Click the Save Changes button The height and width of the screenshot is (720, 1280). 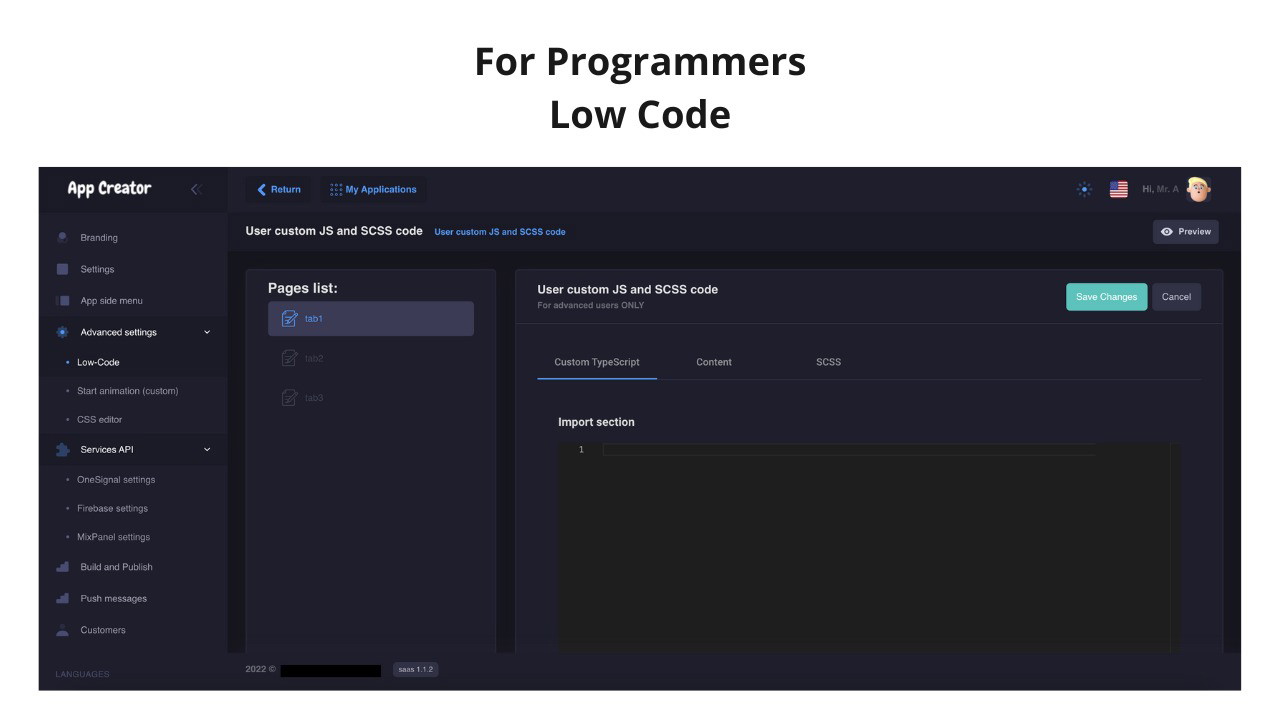click(1106, 297)
